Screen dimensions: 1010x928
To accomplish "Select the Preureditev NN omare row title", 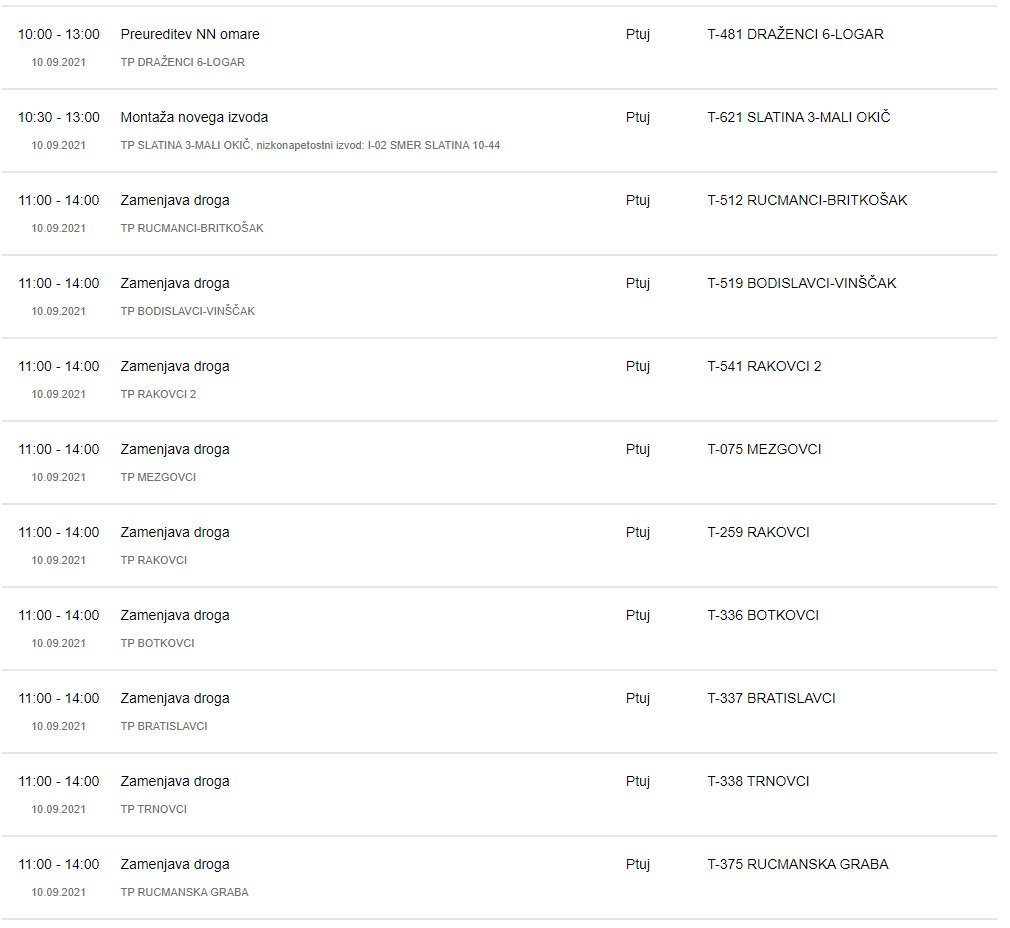I will (190, 34).
